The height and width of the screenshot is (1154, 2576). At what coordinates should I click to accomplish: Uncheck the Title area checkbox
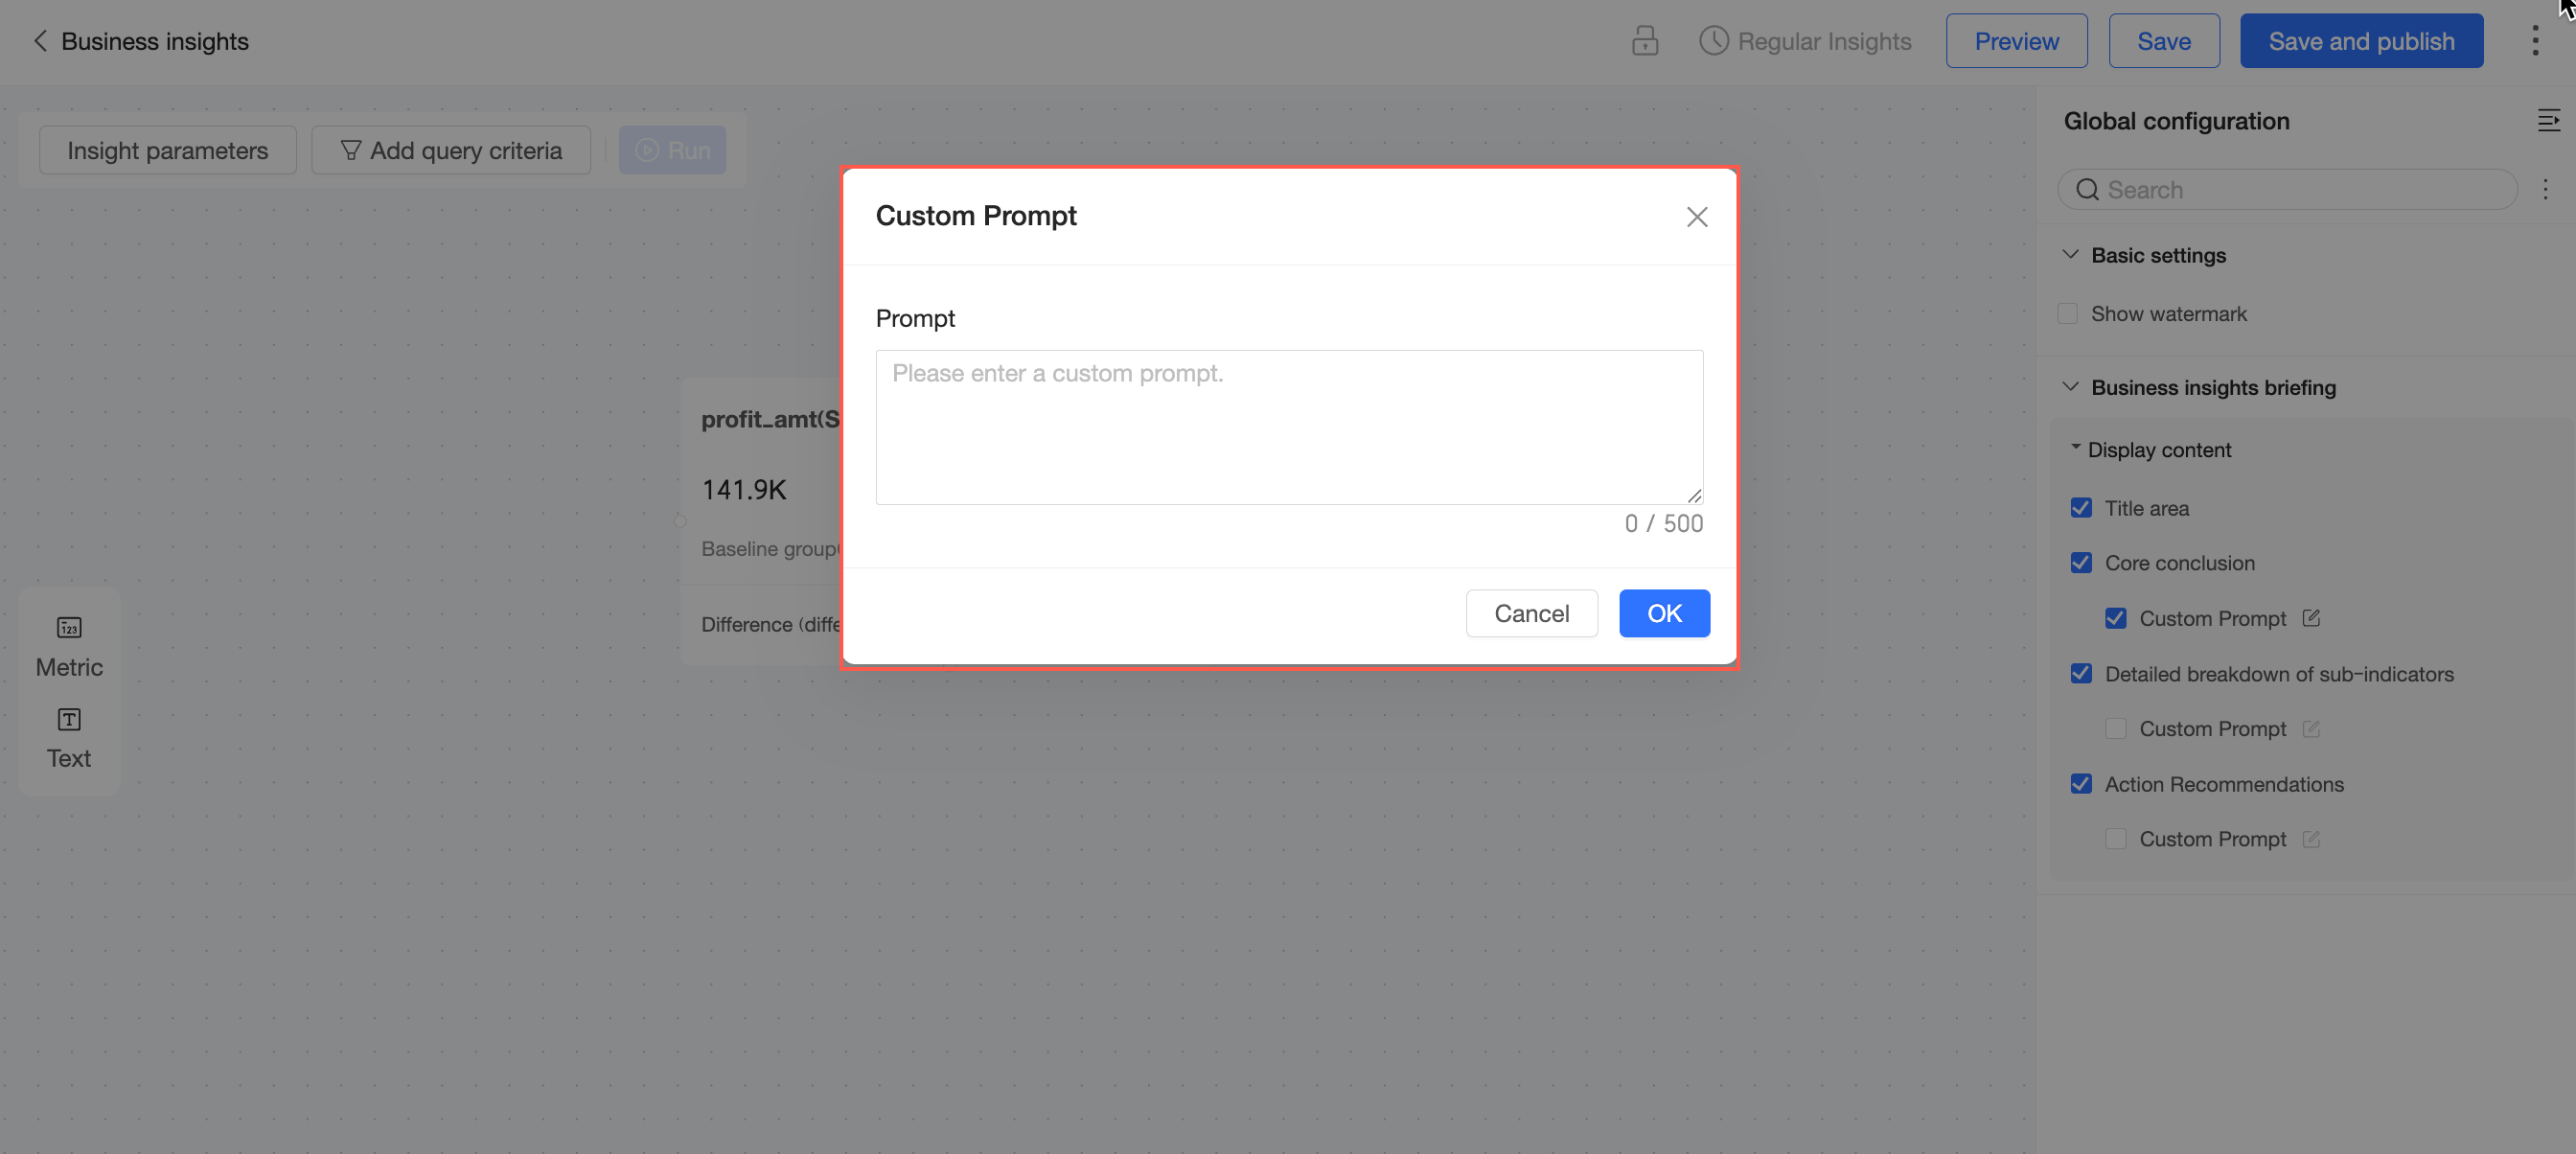[x=2081, y=508]
